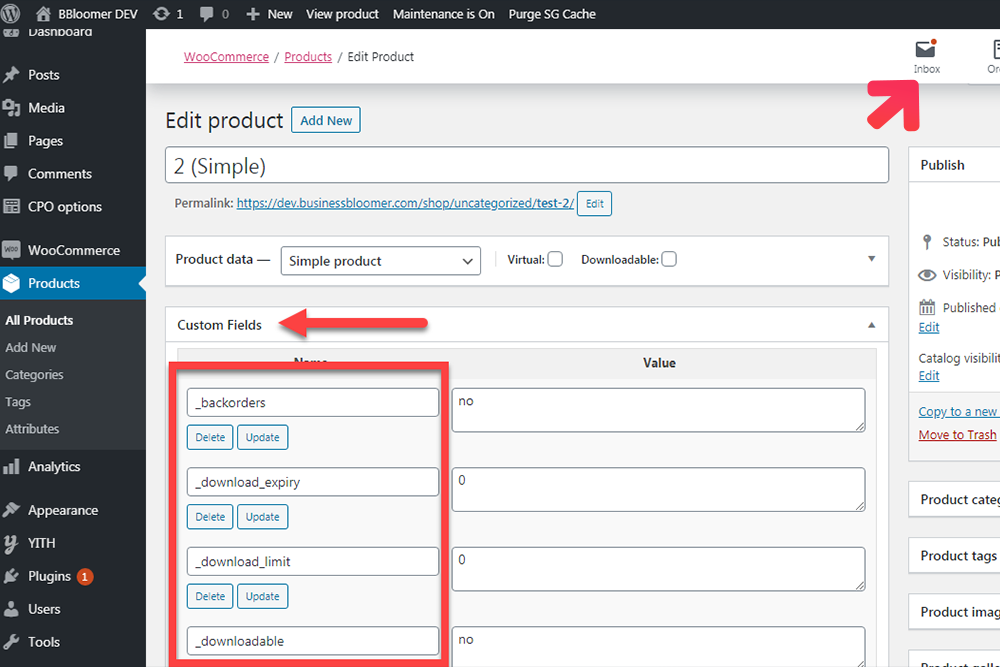Click the _backorders value textarea

click(658, 410)
